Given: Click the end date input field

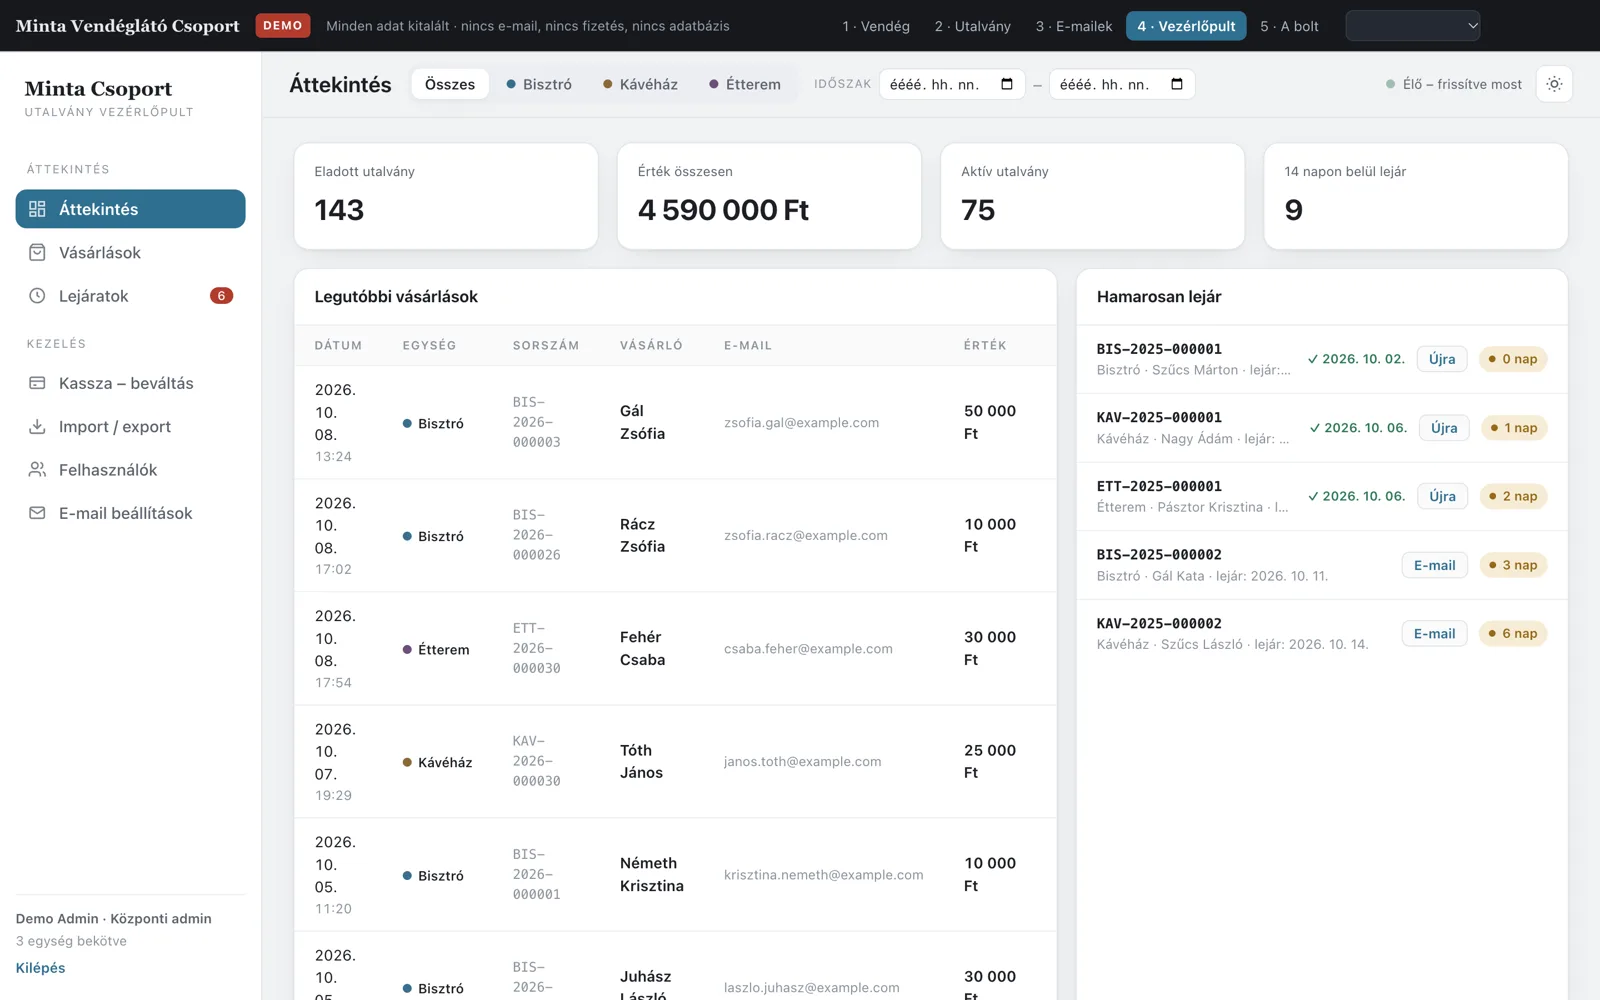Looking at the screenshot, I should (1122, 84).
